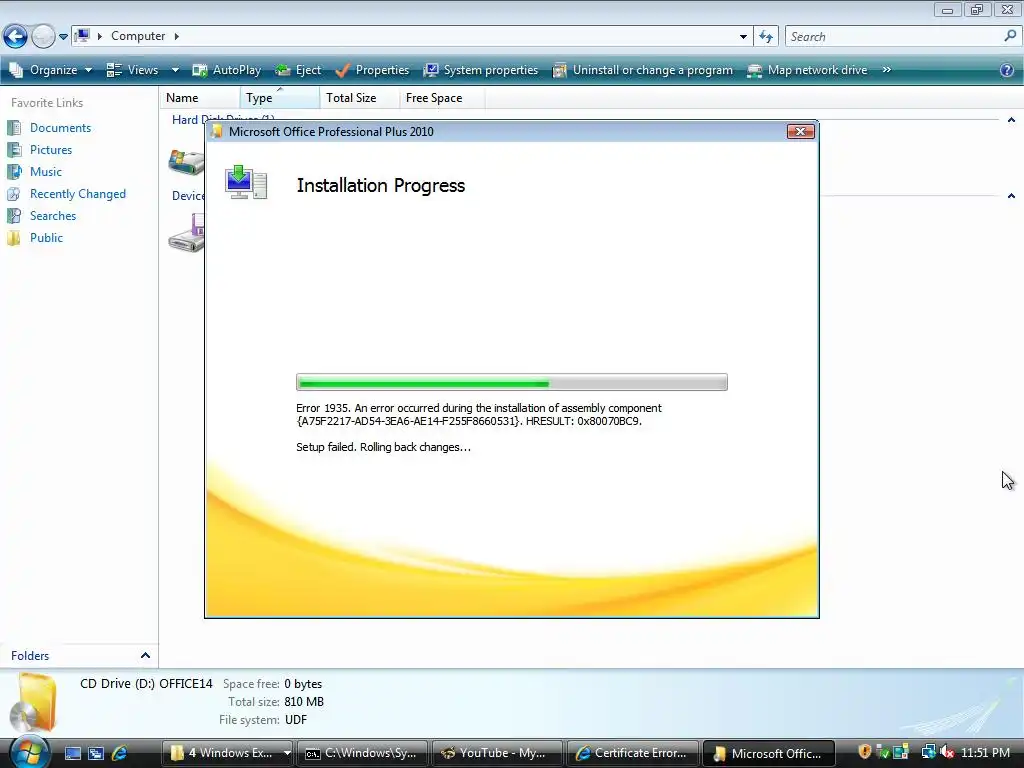Click the installation progress bar
The height and width of the screenshot is (768, 1024).
[511, 383]
